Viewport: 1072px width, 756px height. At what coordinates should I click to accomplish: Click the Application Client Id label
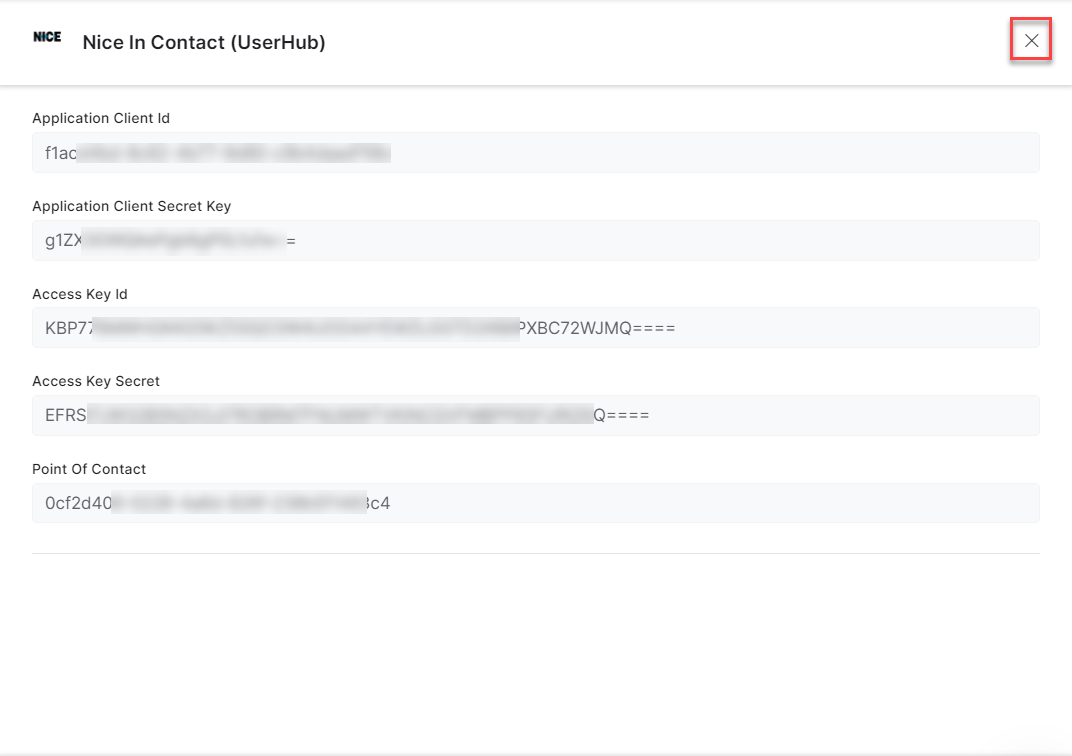(100, 118)
